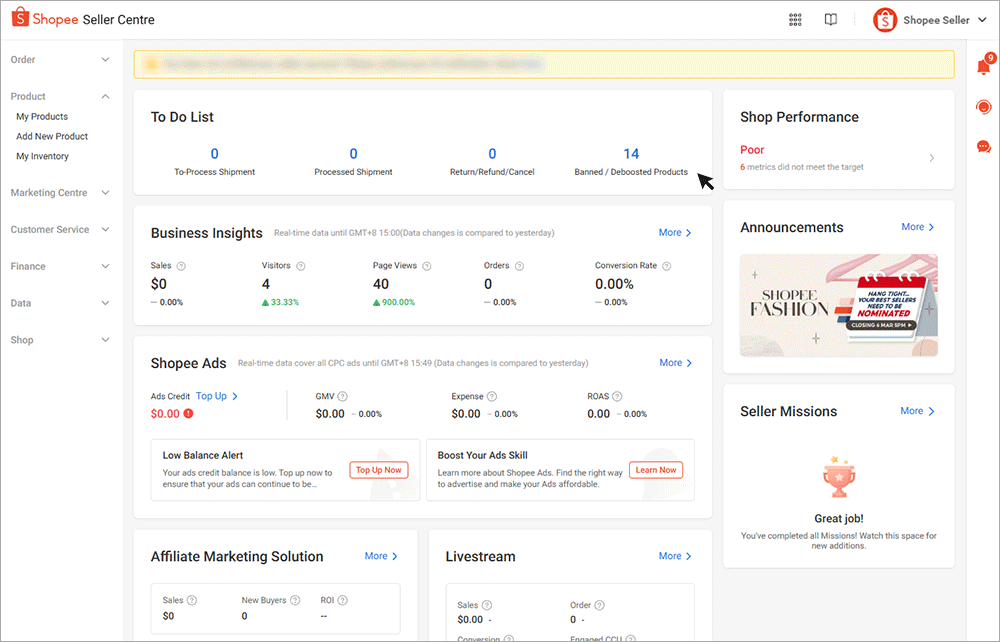The height and width of the screenshot is (642, 1000).
Task: Click the Shopee Fashion announcement banner
Action: pos(838,304)
